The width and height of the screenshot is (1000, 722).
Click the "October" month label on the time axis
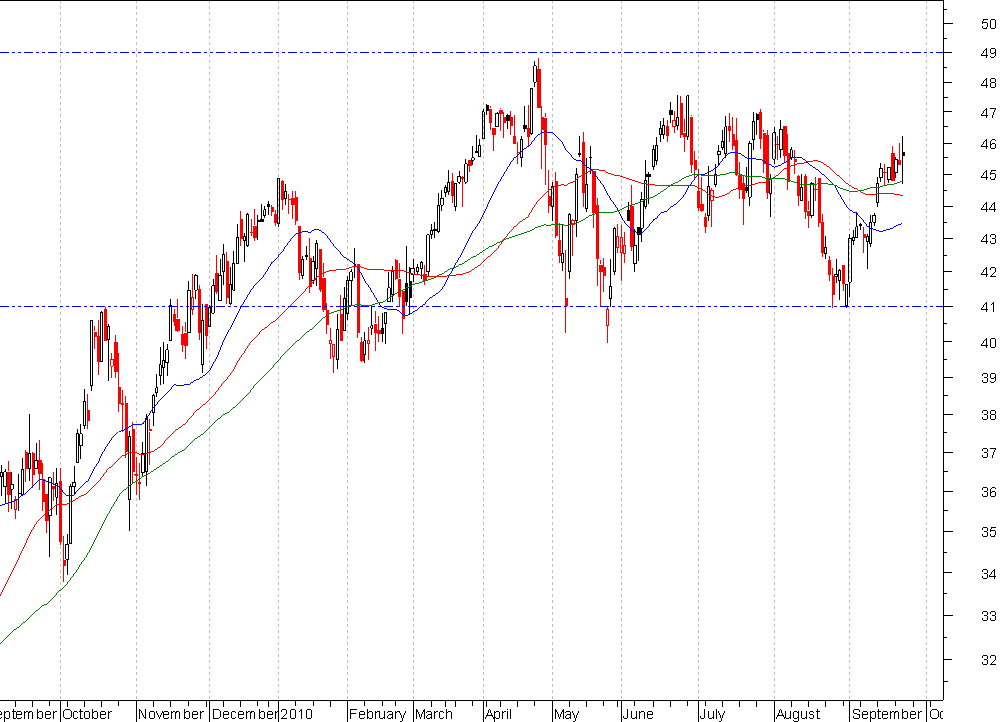click(87, 714)
